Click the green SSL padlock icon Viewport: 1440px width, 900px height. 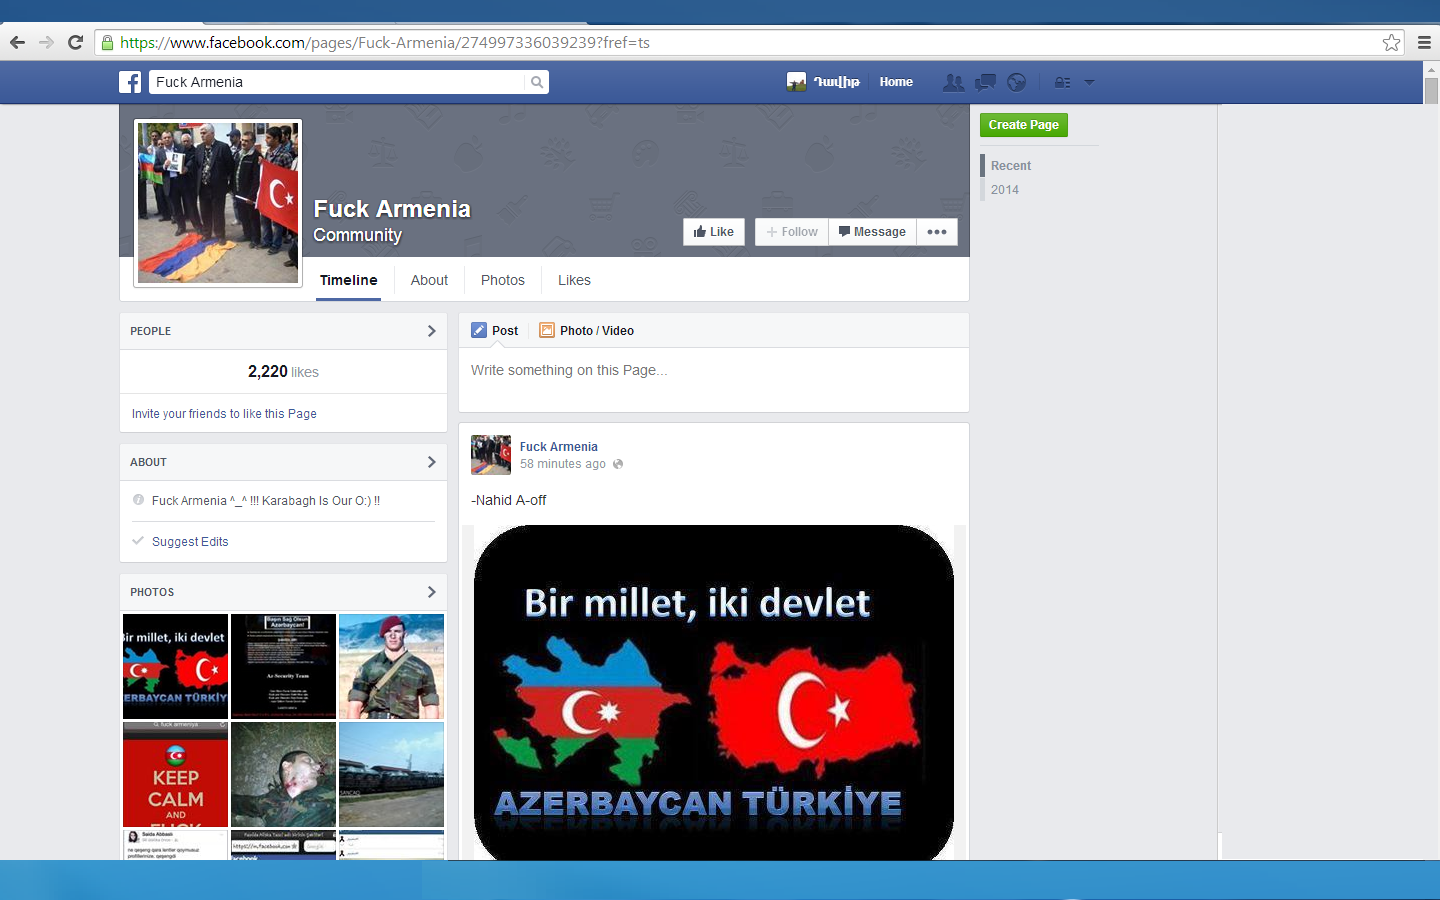coord(107,42)
